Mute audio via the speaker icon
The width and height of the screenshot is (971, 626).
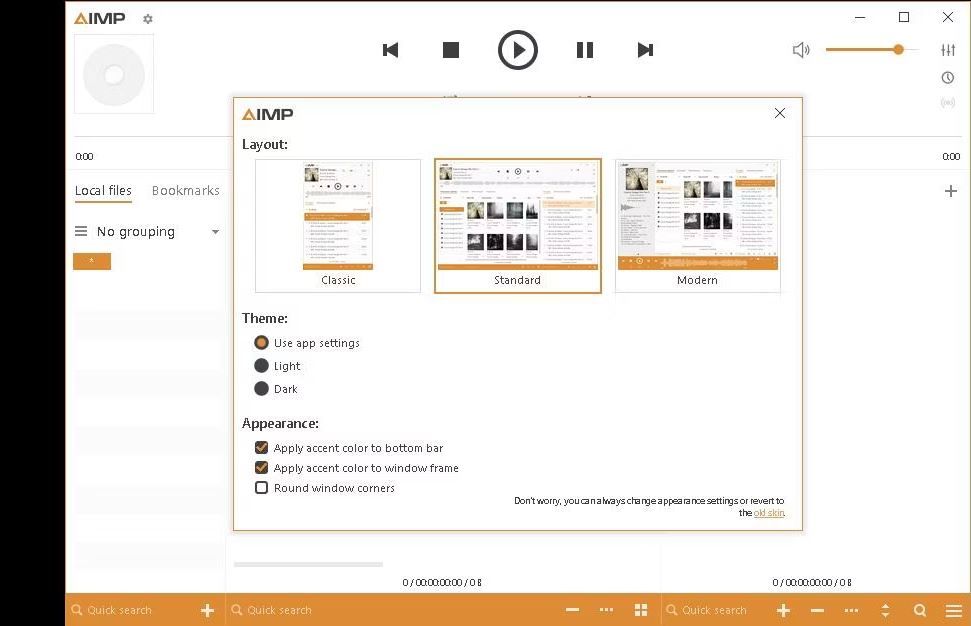point(801,50)
